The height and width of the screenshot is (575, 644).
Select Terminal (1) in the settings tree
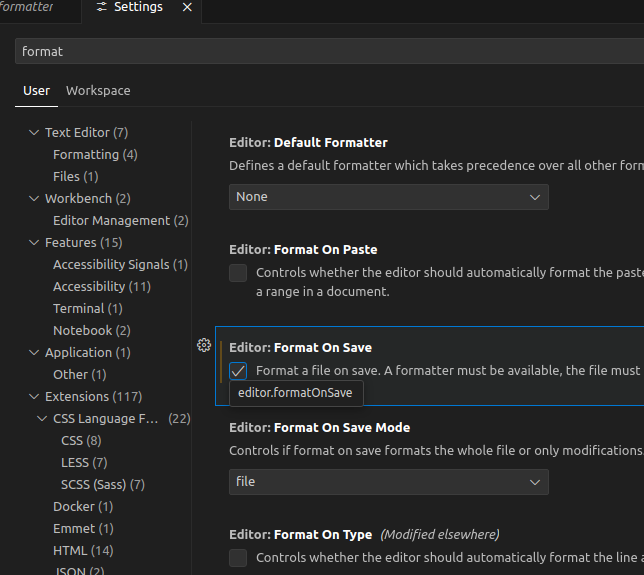(x=88, y=309)
